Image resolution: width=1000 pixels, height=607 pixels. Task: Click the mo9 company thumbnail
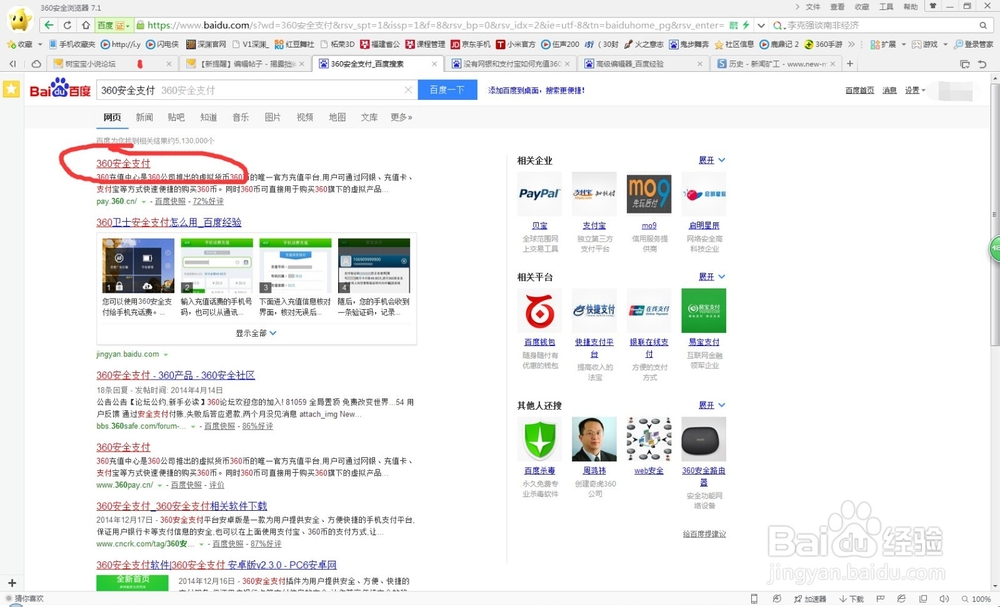click(649, 194)
